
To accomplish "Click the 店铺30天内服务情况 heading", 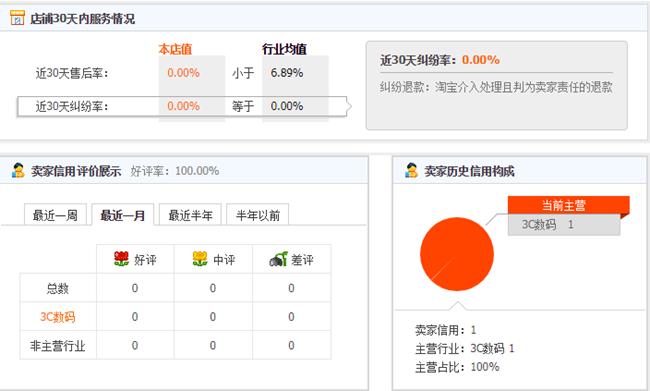I will [82, 19].
